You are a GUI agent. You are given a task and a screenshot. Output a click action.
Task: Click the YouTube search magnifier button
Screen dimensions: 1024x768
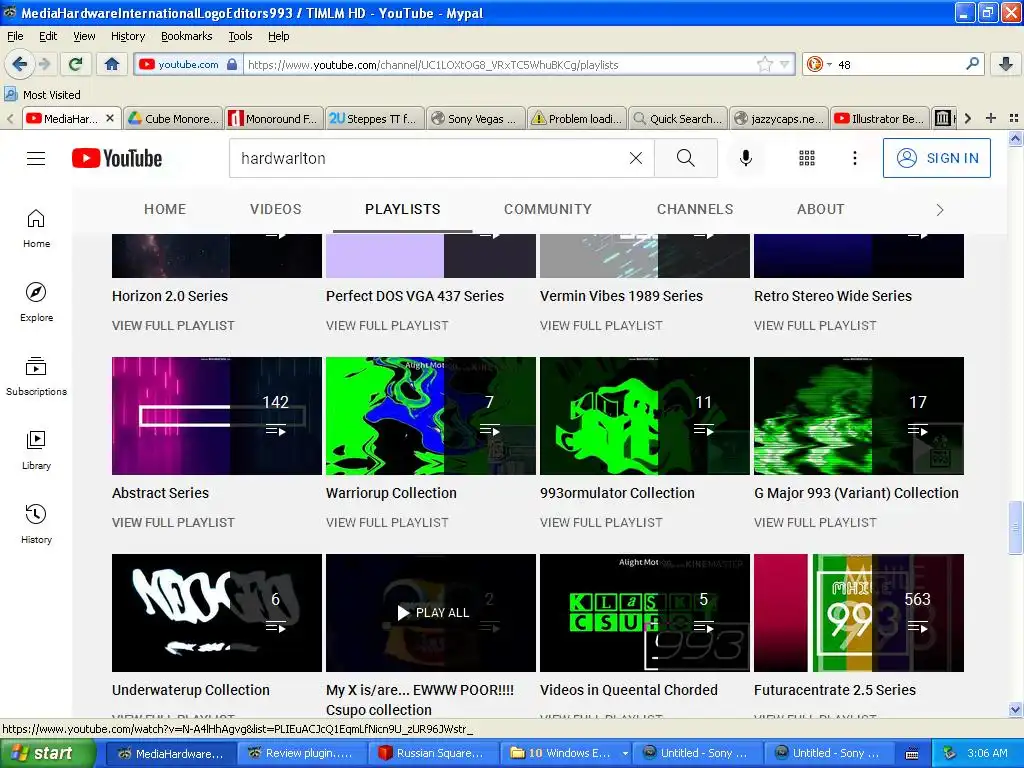[x=686, y=158]
